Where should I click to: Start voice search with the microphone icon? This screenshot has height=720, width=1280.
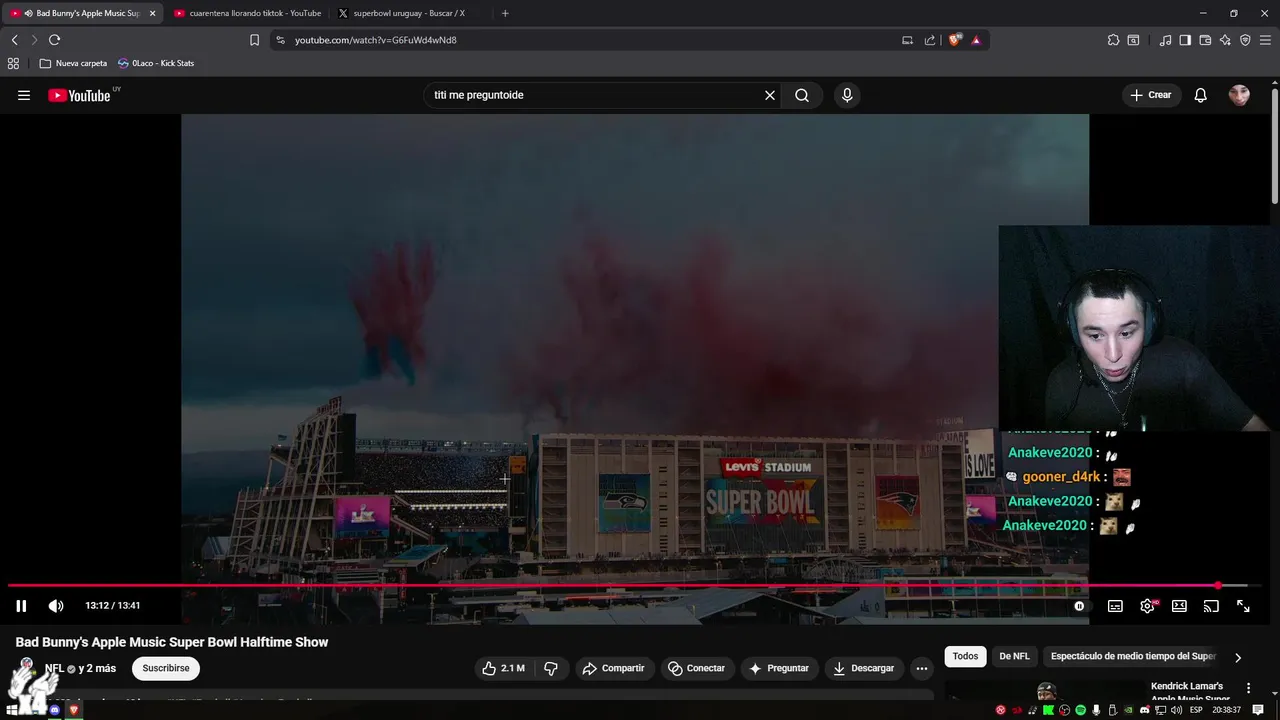(x=847, y=95)
